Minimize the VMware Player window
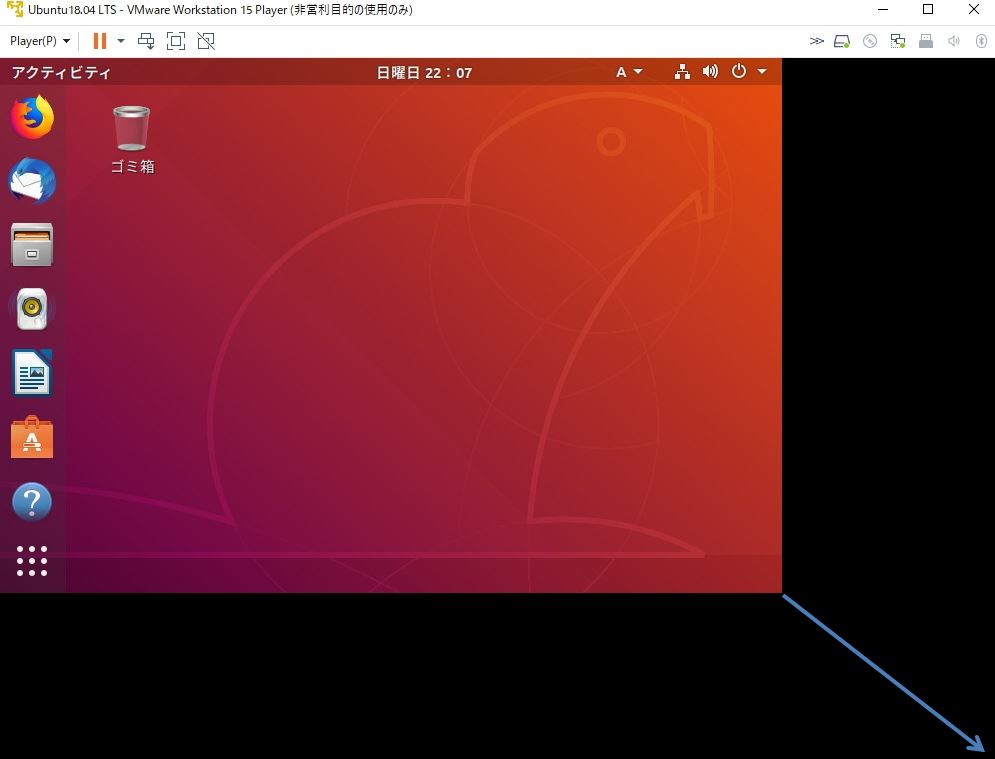 point(881,10)
